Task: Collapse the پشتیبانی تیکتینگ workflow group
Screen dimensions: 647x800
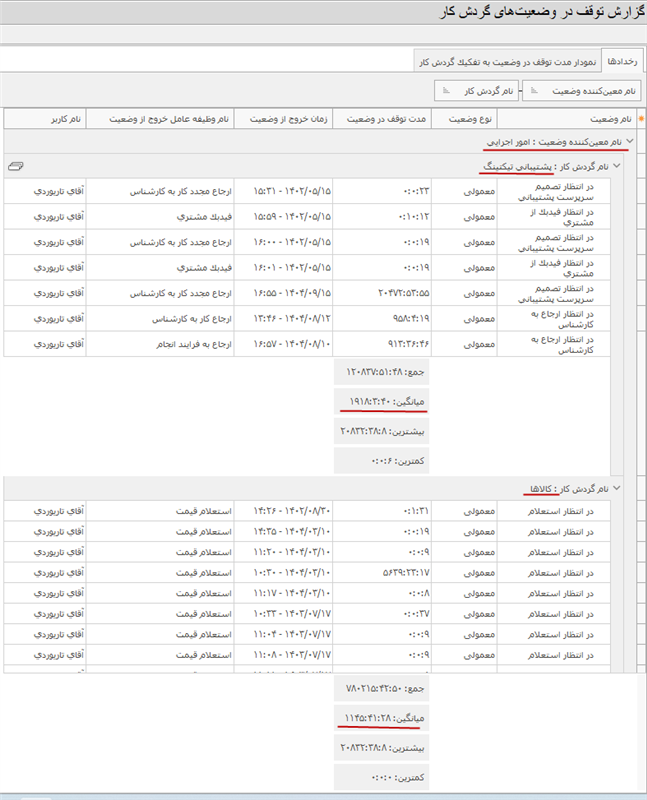Action: [616, 166]
